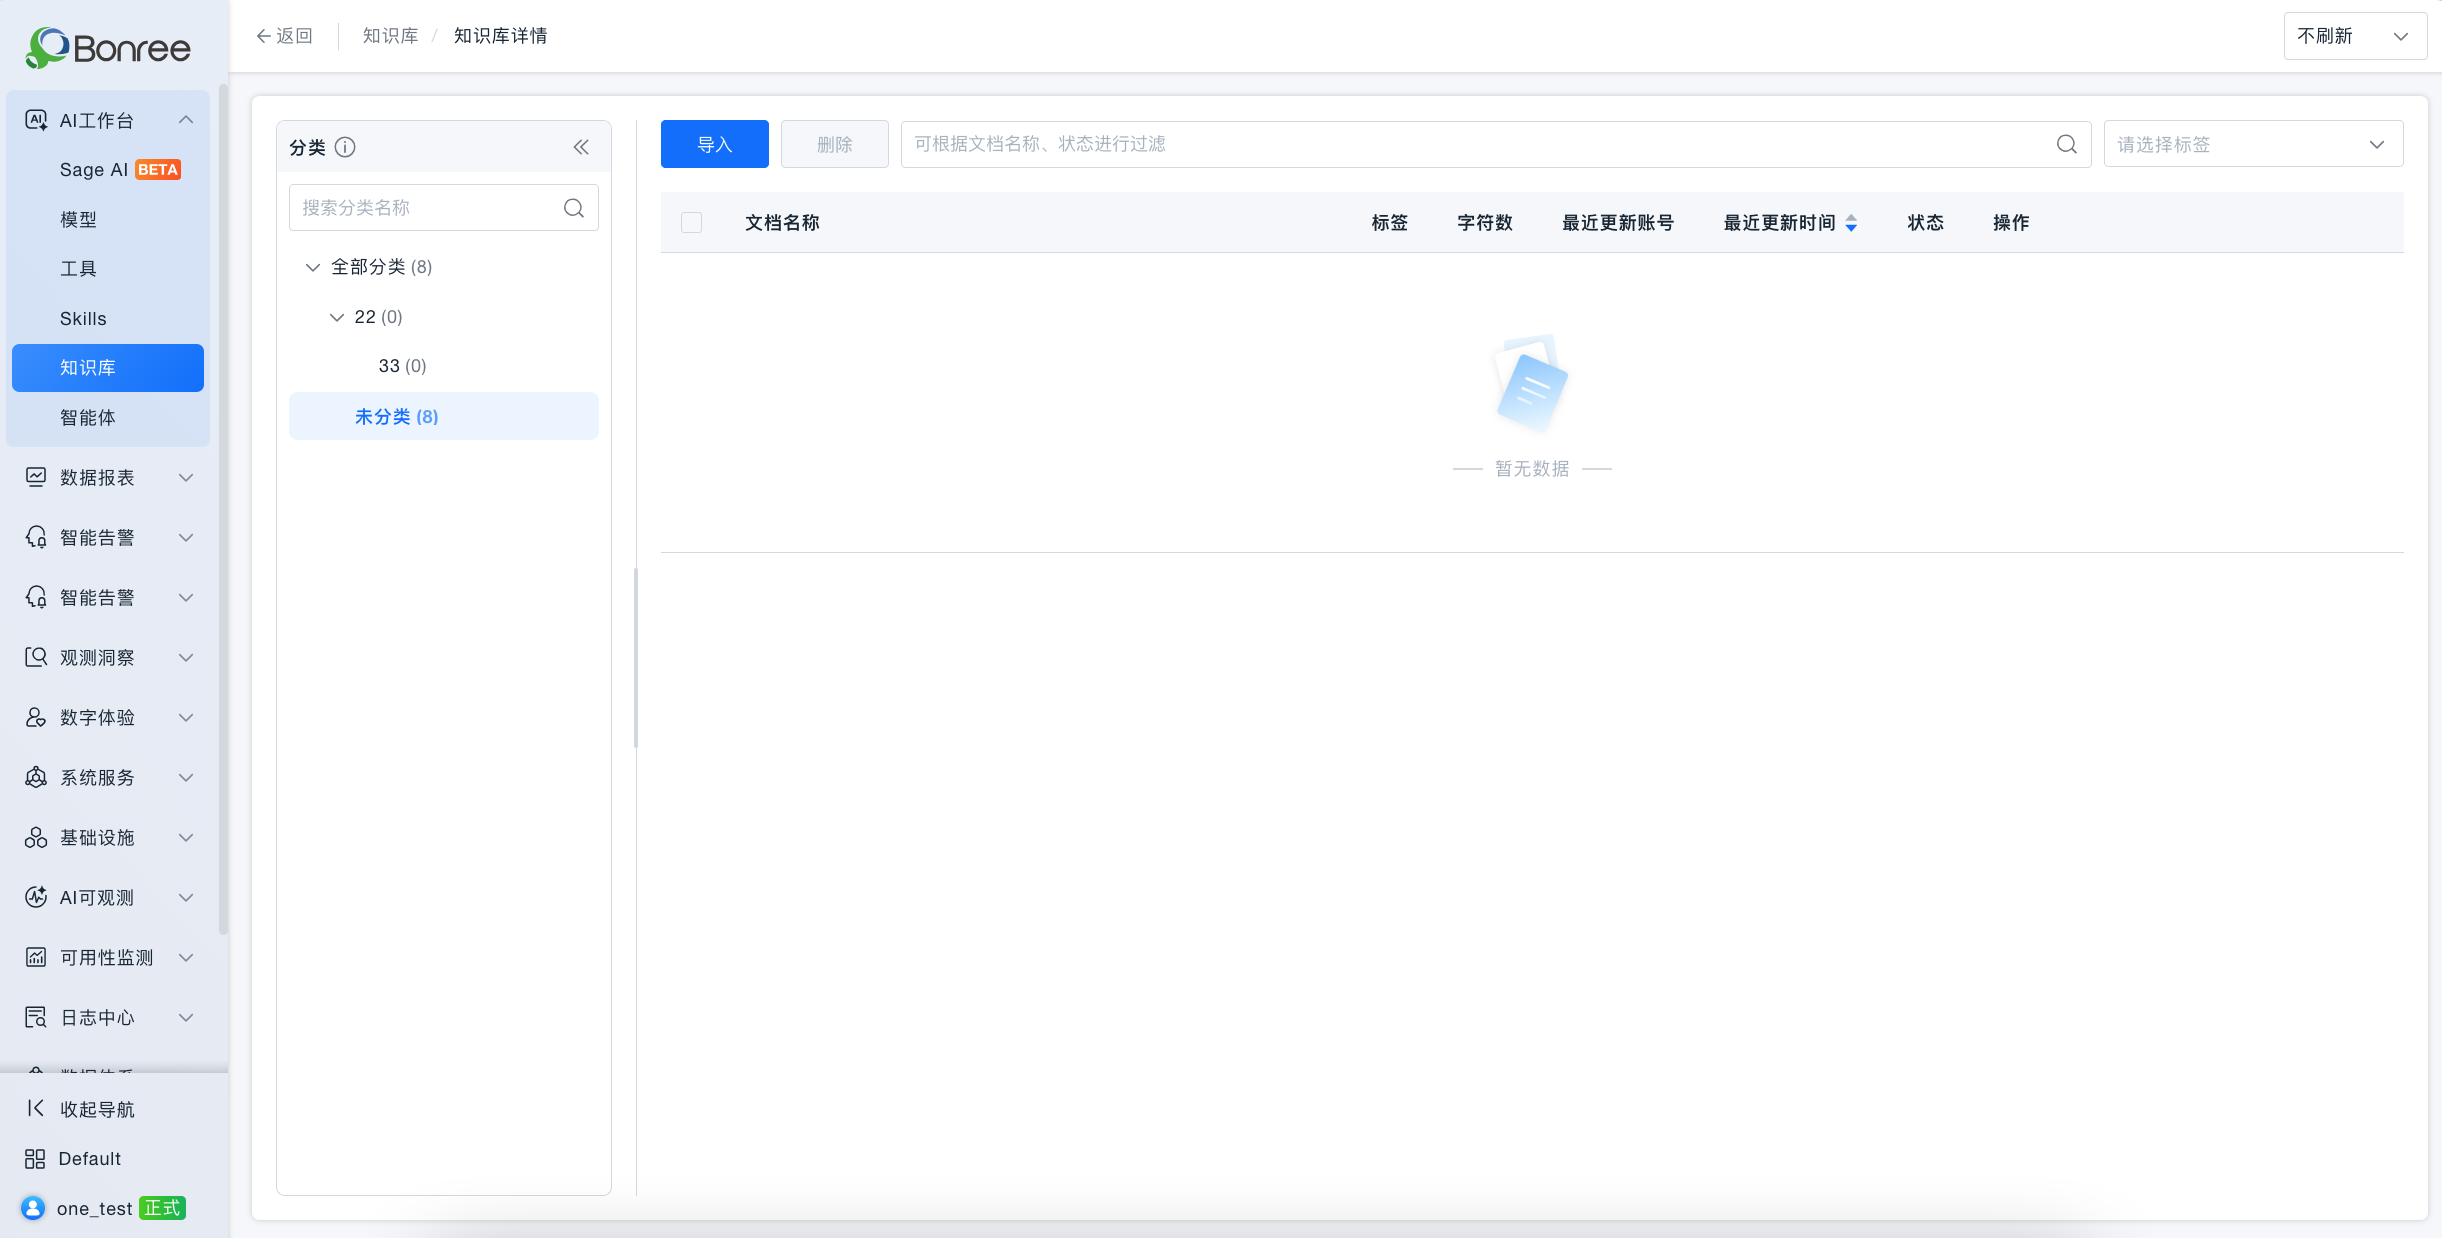Open the 不刷新 refresh interval dropdown
Viewport: 2442px width, 1238px height.
tap(2355, 36)
